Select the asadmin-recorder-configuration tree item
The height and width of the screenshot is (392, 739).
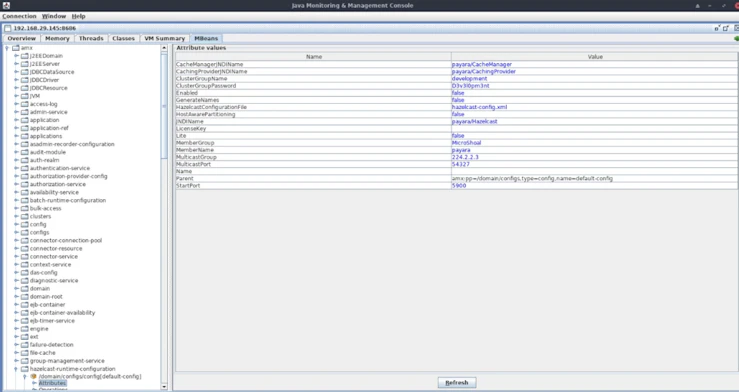click(72, 144)
